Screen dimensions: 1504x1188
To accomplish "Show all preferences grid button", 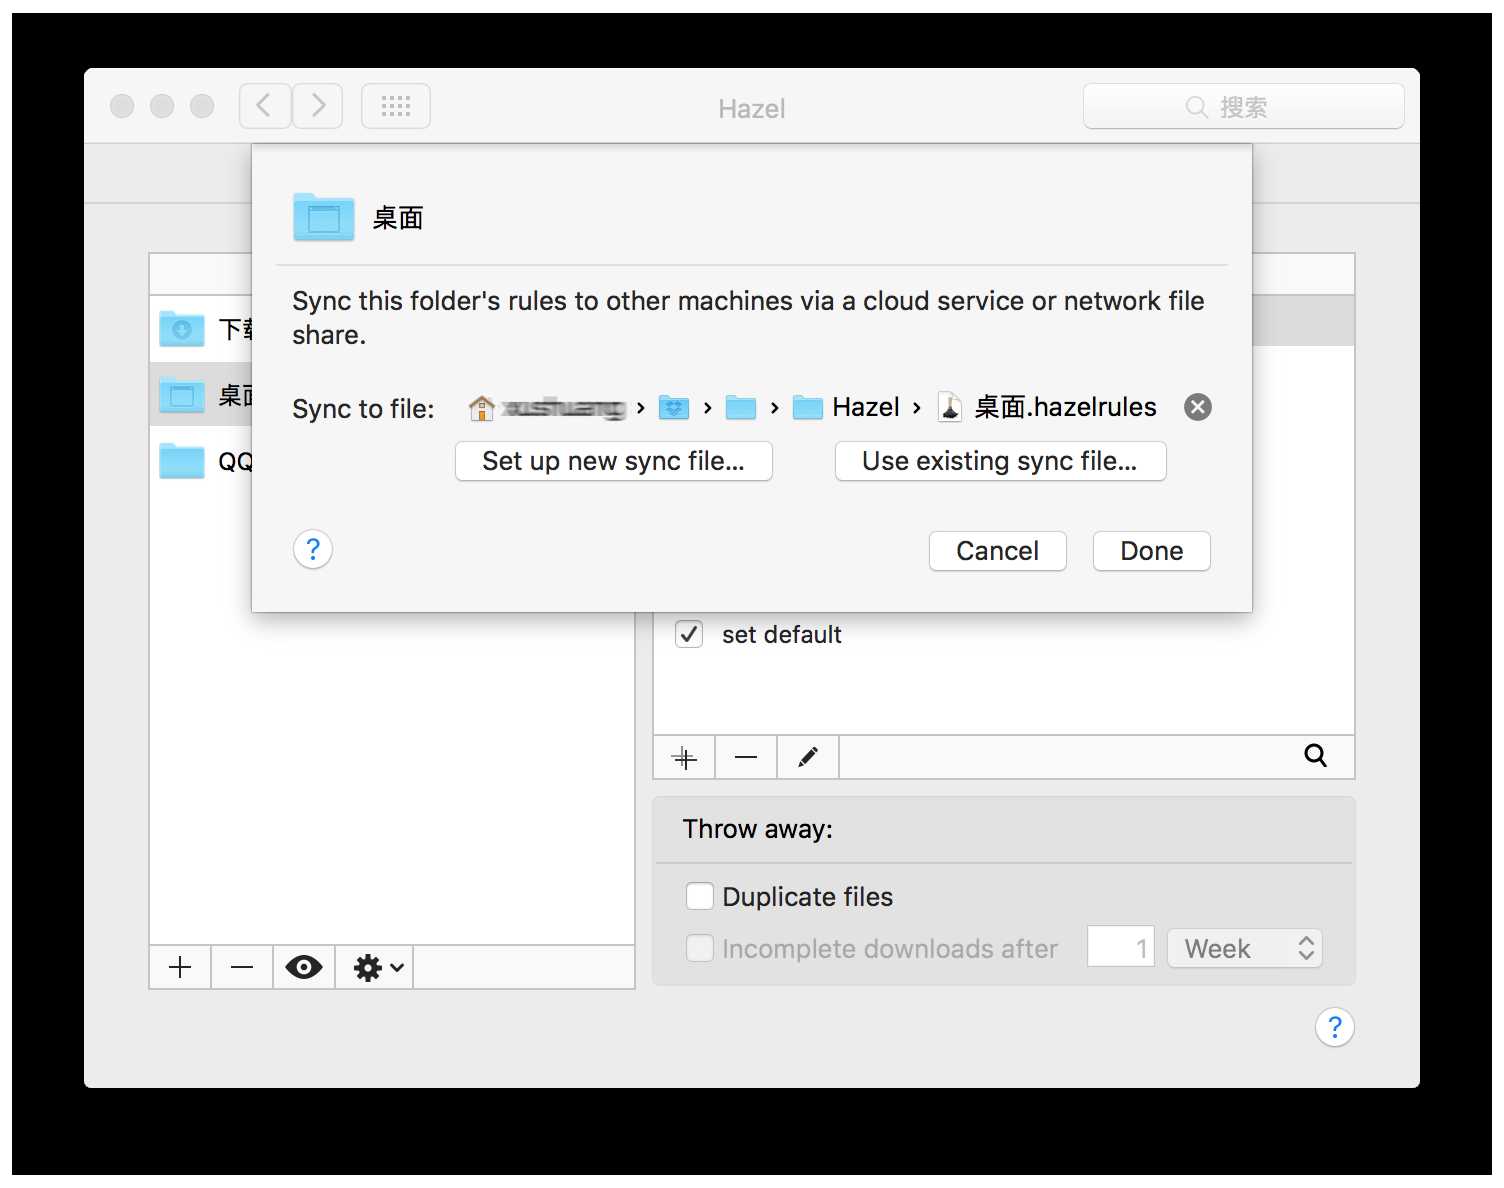I will point(396,106).
